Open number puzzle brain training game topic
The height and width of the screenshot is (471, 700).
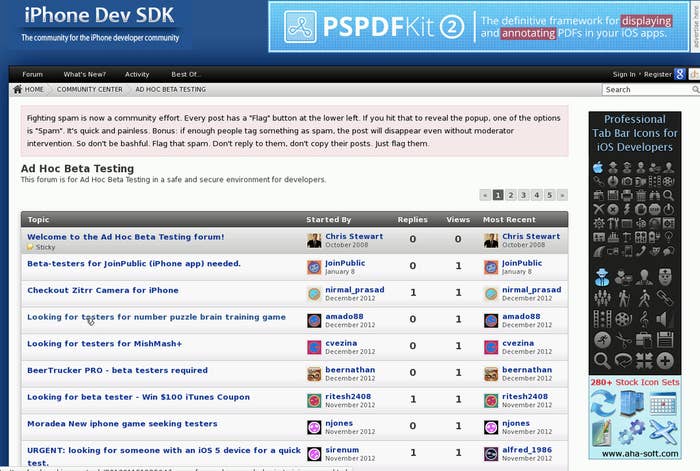point(156,317)
